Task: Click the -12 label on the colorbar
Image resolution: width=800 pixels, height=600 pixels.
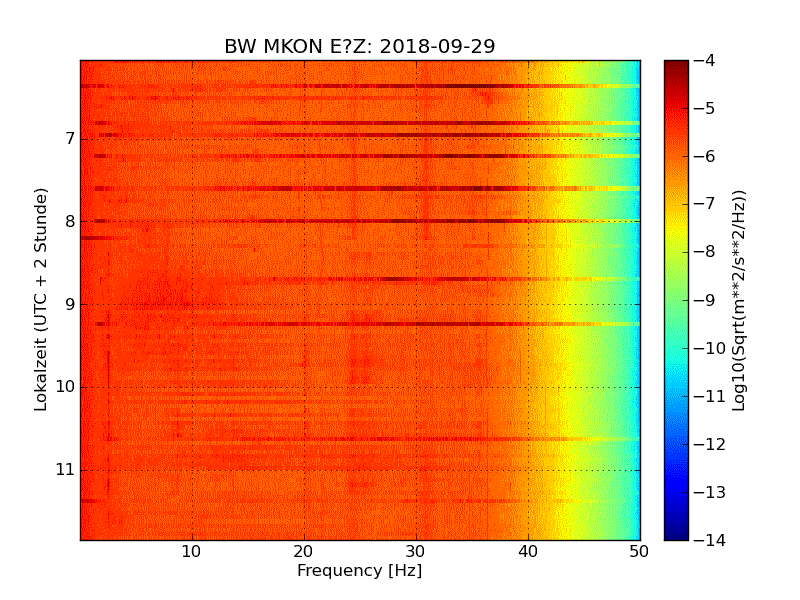Action: click(710, 444)
